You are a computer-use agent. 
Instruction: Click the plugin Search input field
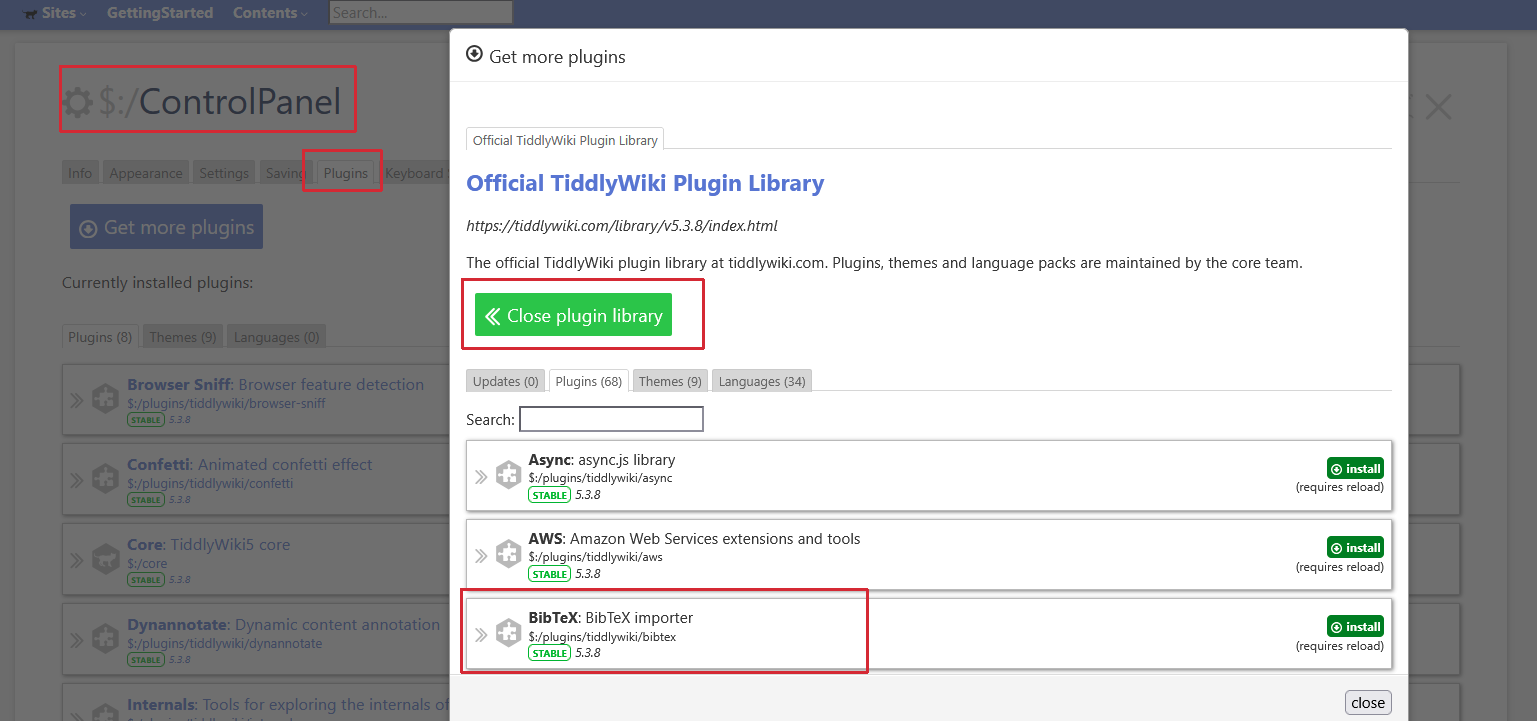(x=611, y=419)
